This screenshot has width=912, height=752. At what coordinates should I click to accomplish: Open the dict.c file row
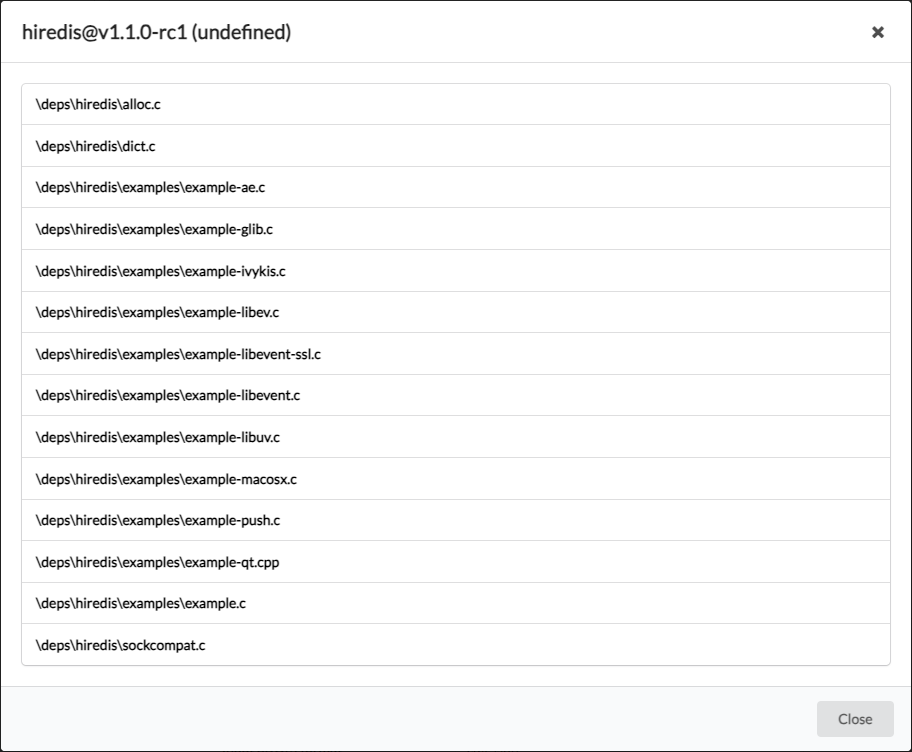point(96,146)
